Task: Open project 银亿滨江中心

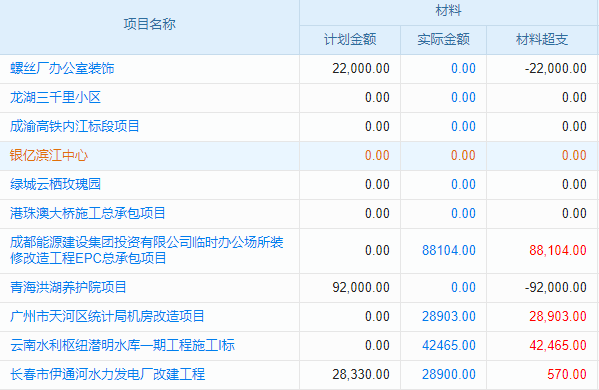Action: pyautogui.click(x=49, y=155)
